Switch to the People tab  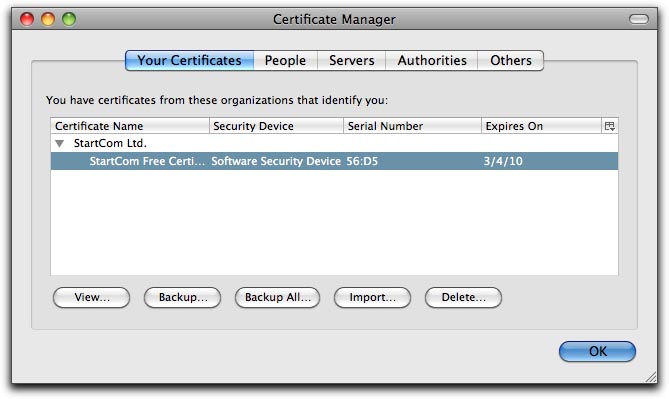point(285,60)
